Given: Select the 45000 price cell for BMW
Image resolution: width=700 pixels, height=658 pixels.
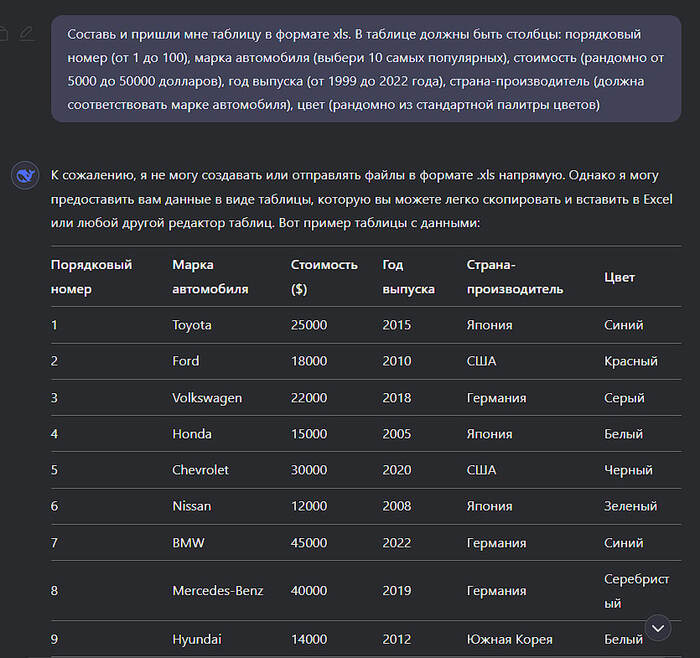Looking at the screenshot, I should 309,543.
